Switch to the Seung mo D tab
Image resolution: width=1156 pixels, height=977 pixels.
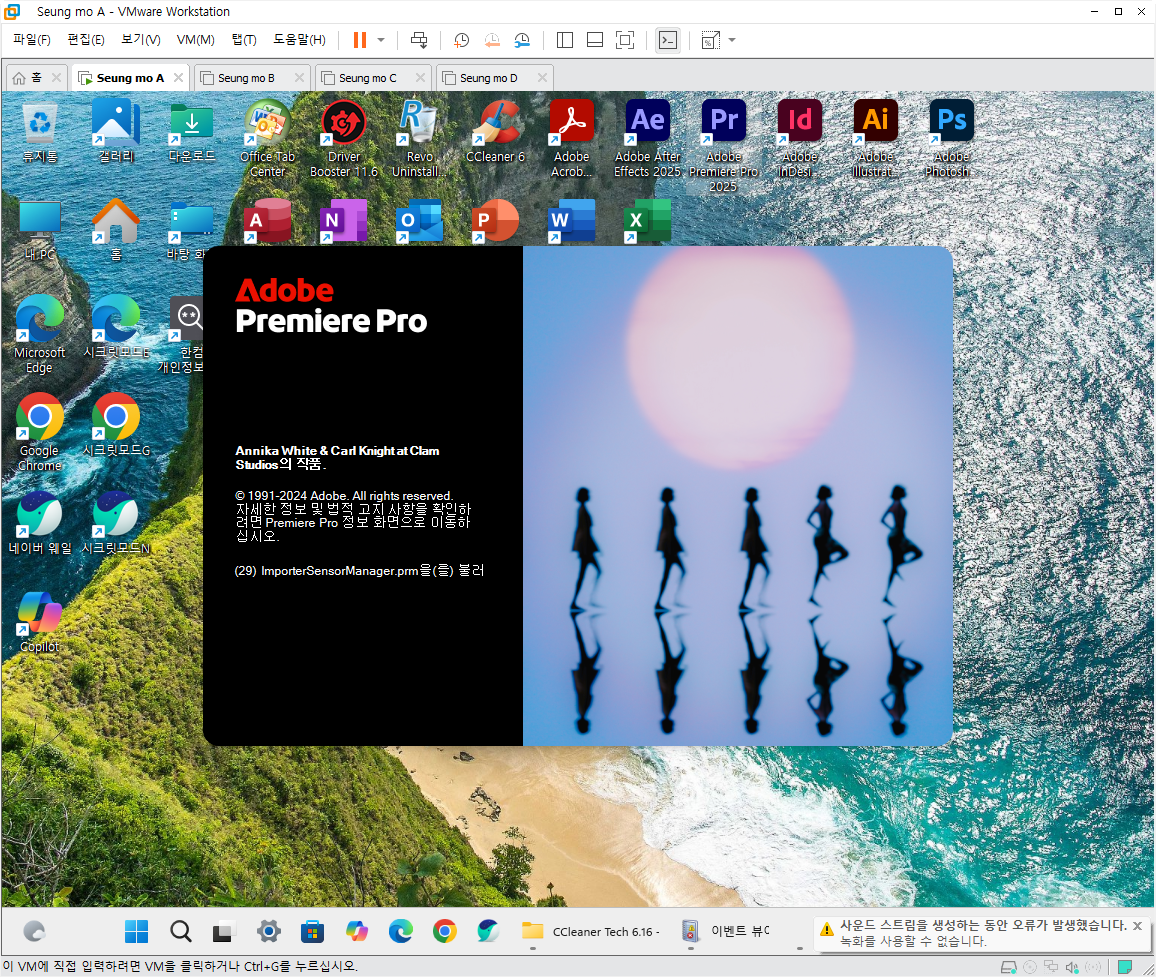[x=488, y=77]
